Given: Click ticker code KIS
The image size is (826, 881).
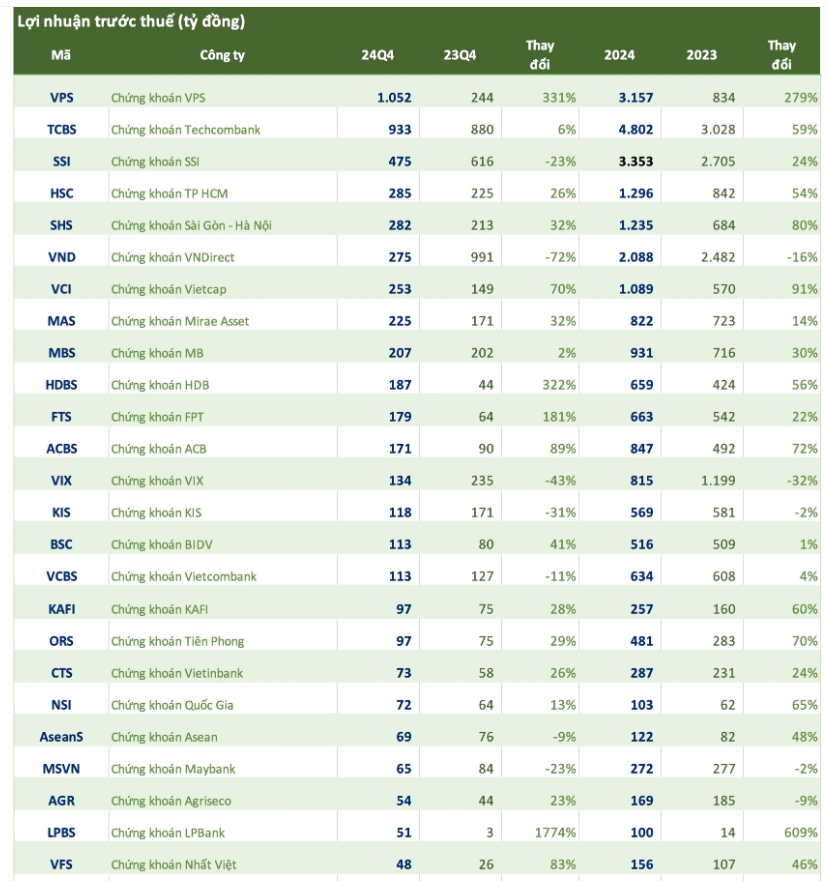Looking at the screenshot, I should click(x=62, y=513).
